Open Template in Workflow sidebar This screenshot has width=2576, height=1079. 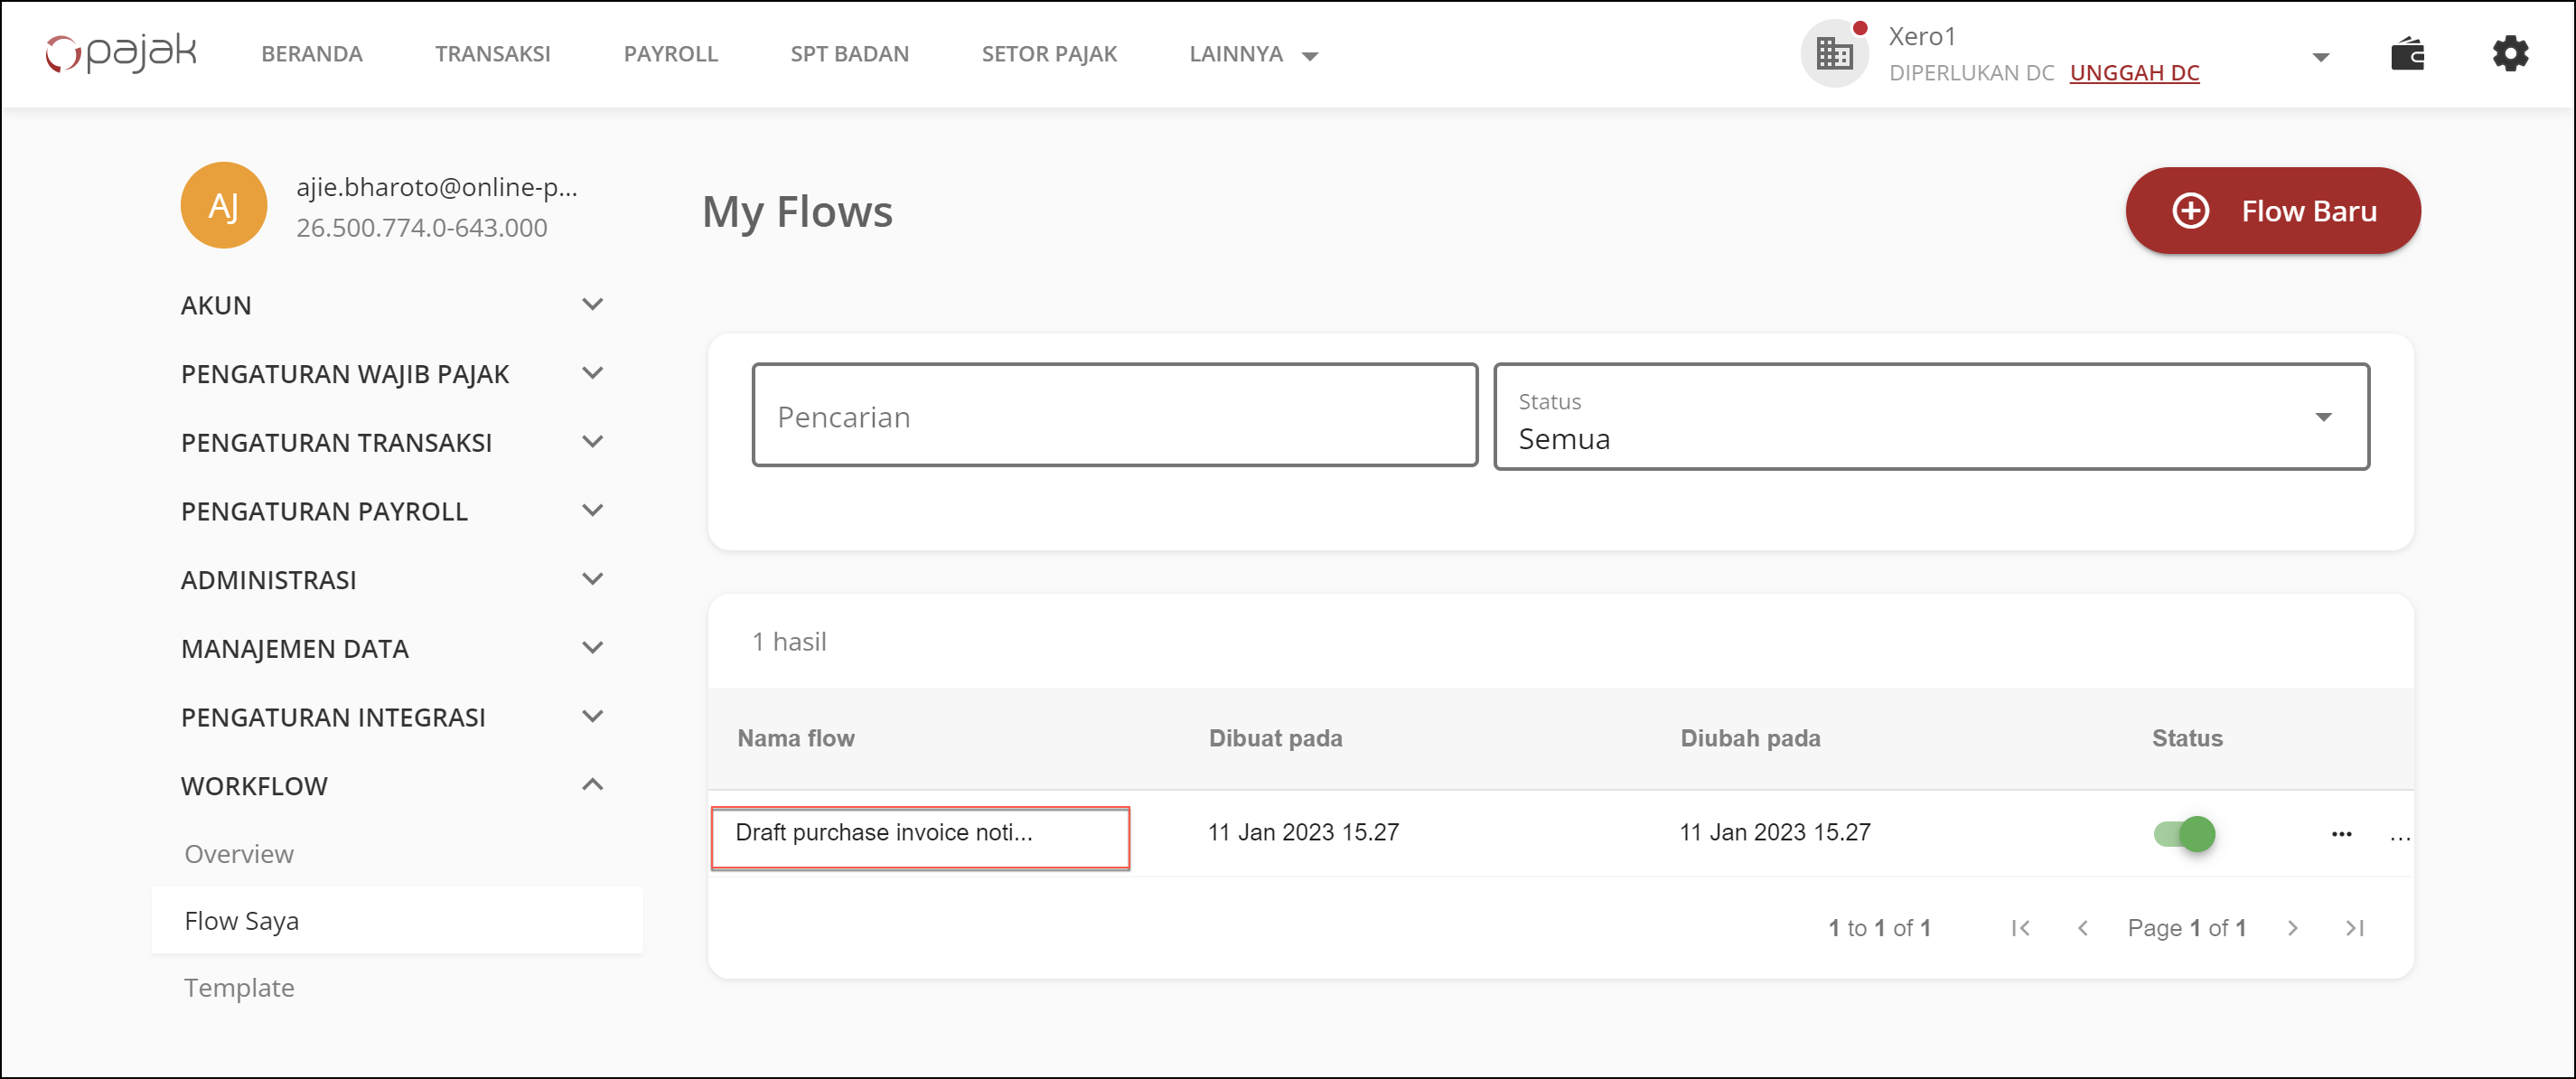tap(239, 988)
